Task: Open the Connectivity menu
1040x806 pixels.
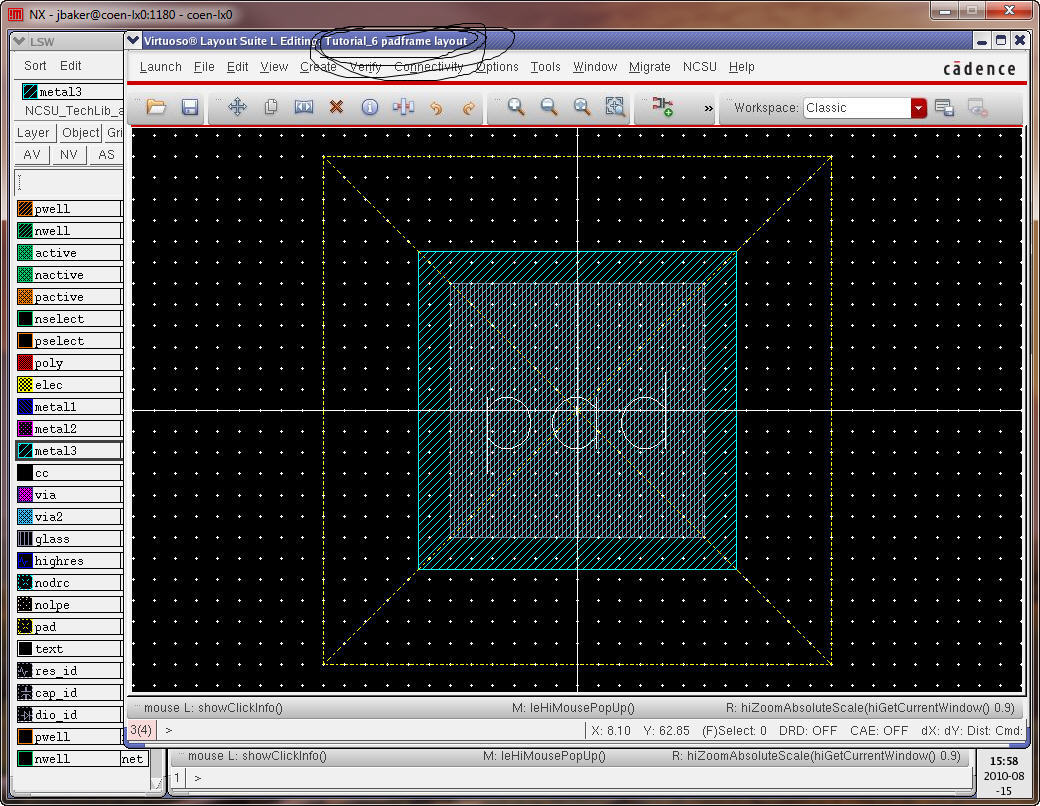Action: pos(428,67)
